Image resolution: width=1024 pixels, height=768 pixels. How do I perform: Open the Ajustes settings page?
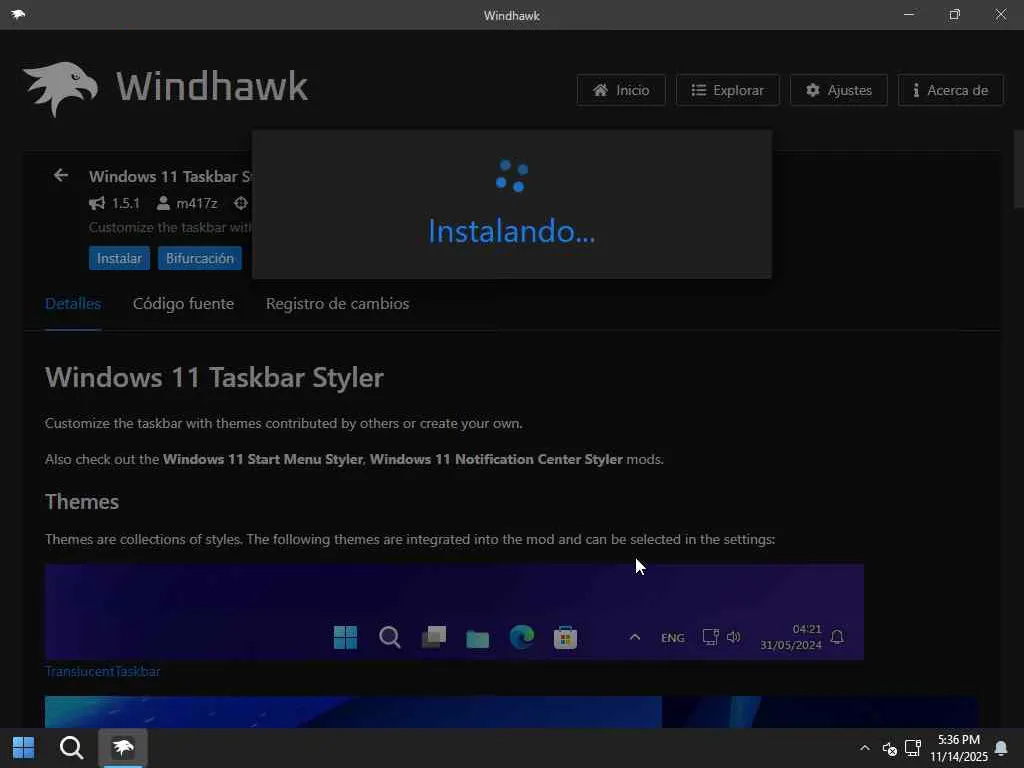(839, 90)
